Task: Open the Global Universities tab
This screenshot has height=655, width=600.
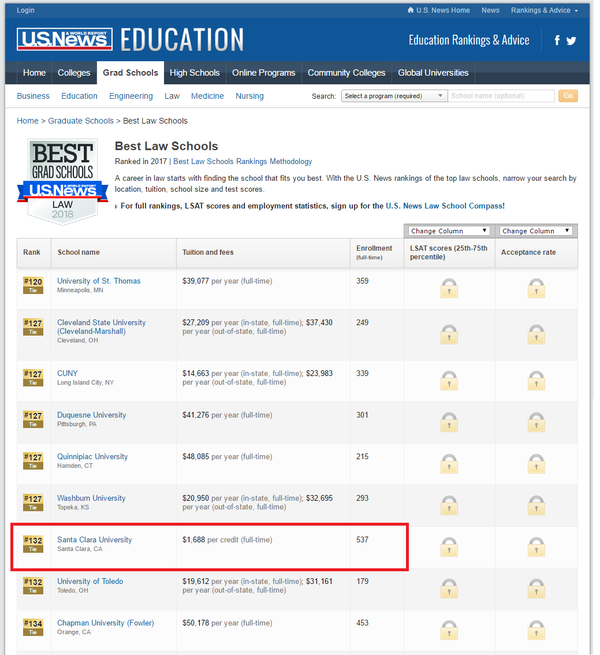Action: pos(433,73)
